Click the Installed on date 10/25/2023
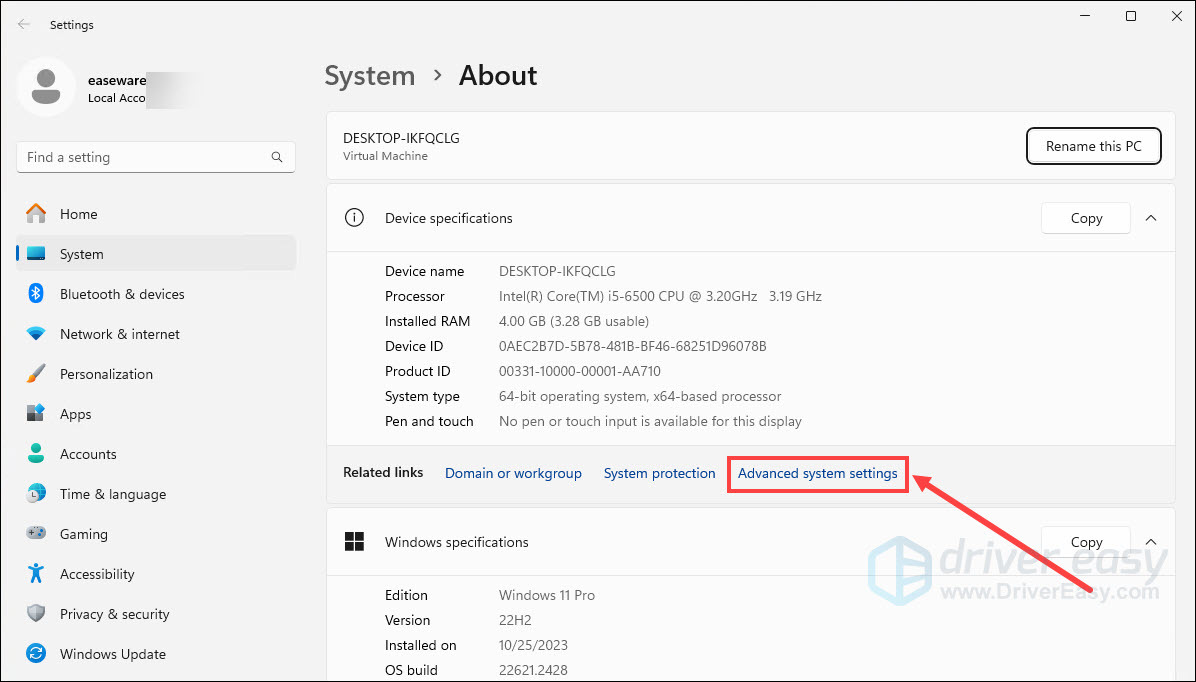 pyautogui.click(x=533, y=645)
